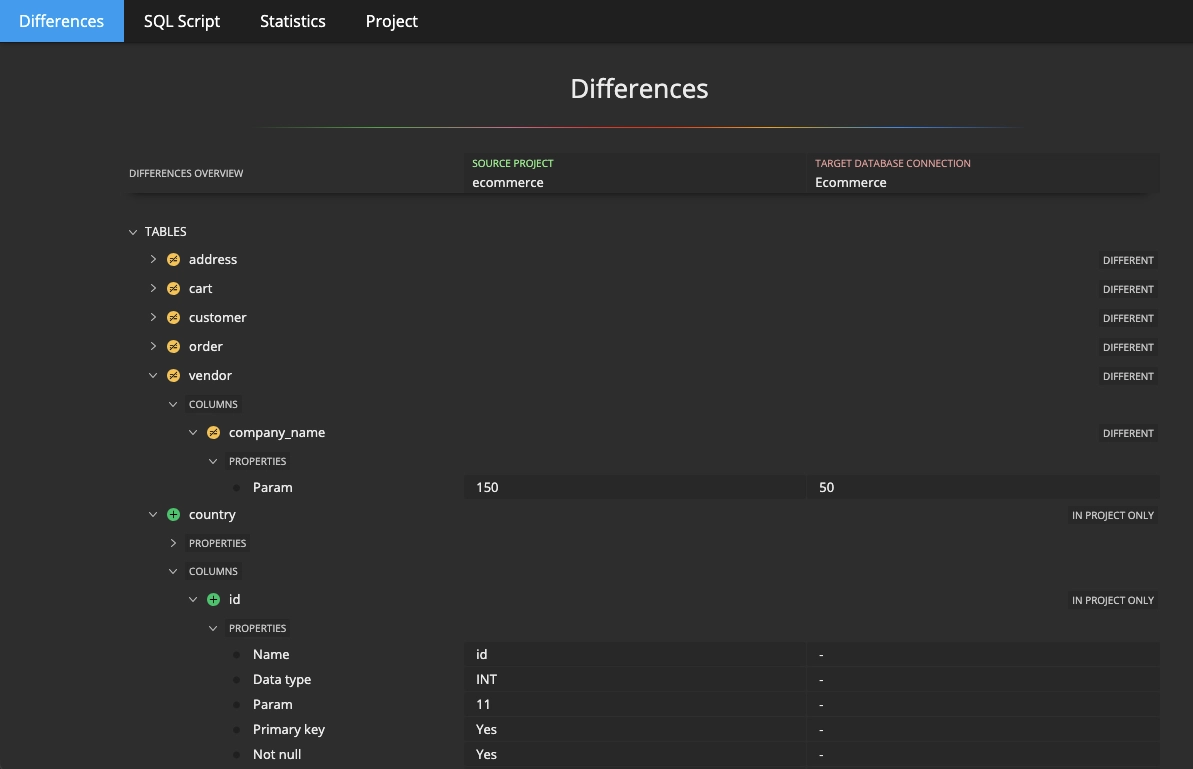
Task: Click the orange icon next to company_name
Action: tap(213, 433)
